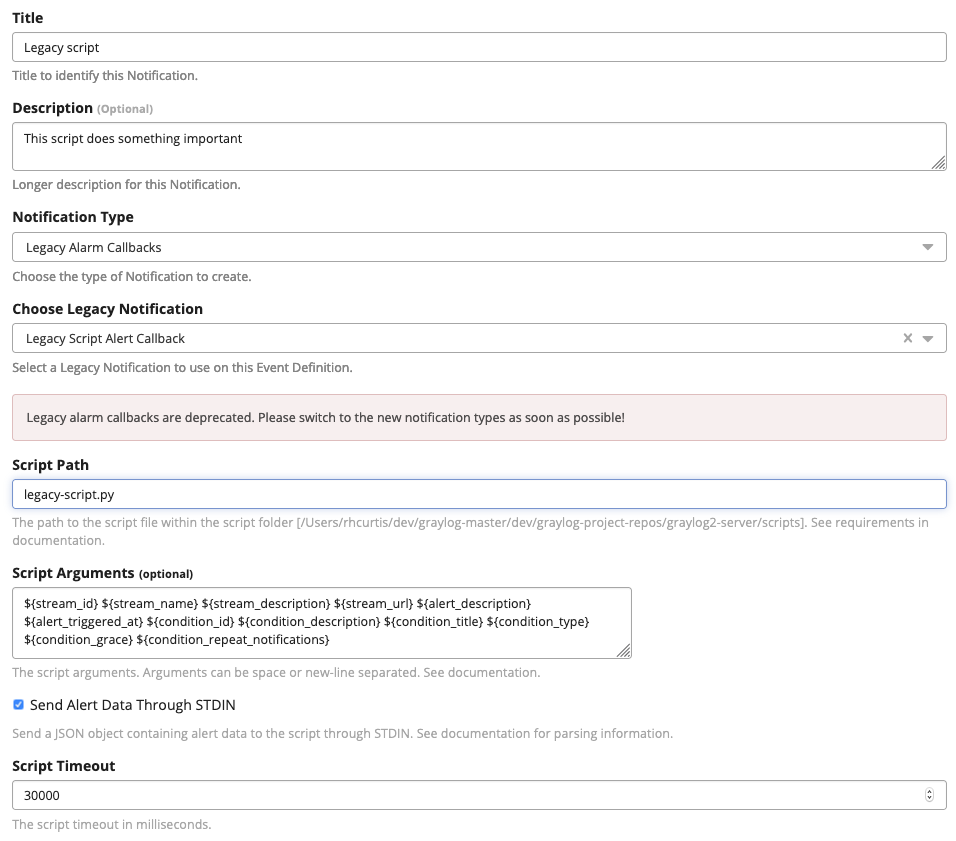This screenshot has height=841, width=956.
Task: Click the Notification Type dropdown caret
Action: 930,247
